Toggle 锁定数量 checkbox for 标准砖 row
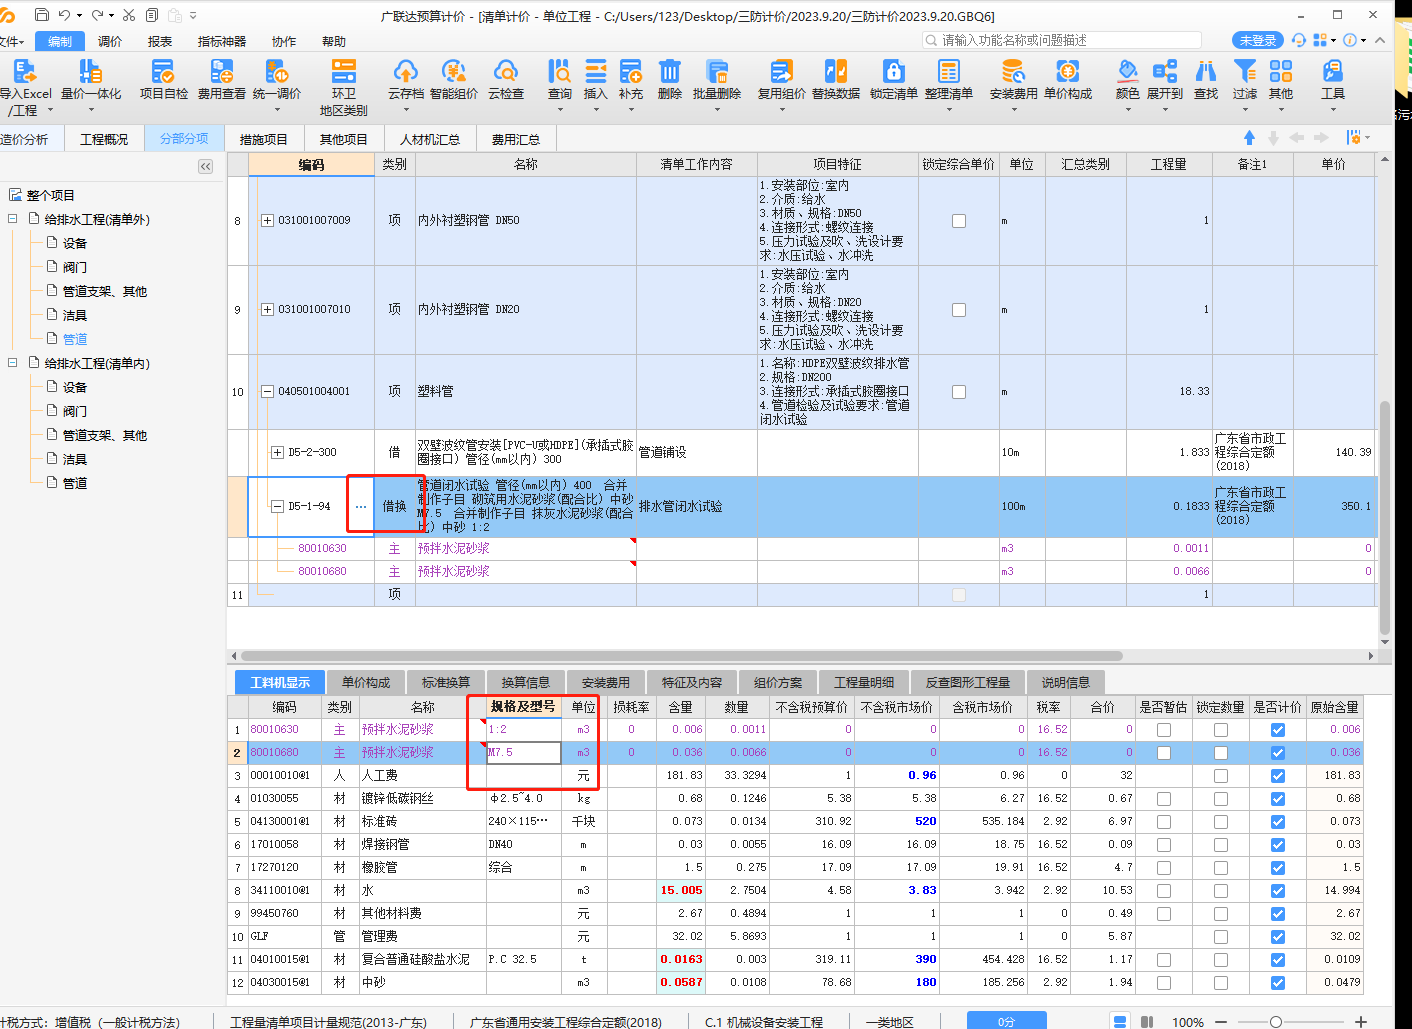This screenshot has width=1412, height=1029. (1221, 822)
